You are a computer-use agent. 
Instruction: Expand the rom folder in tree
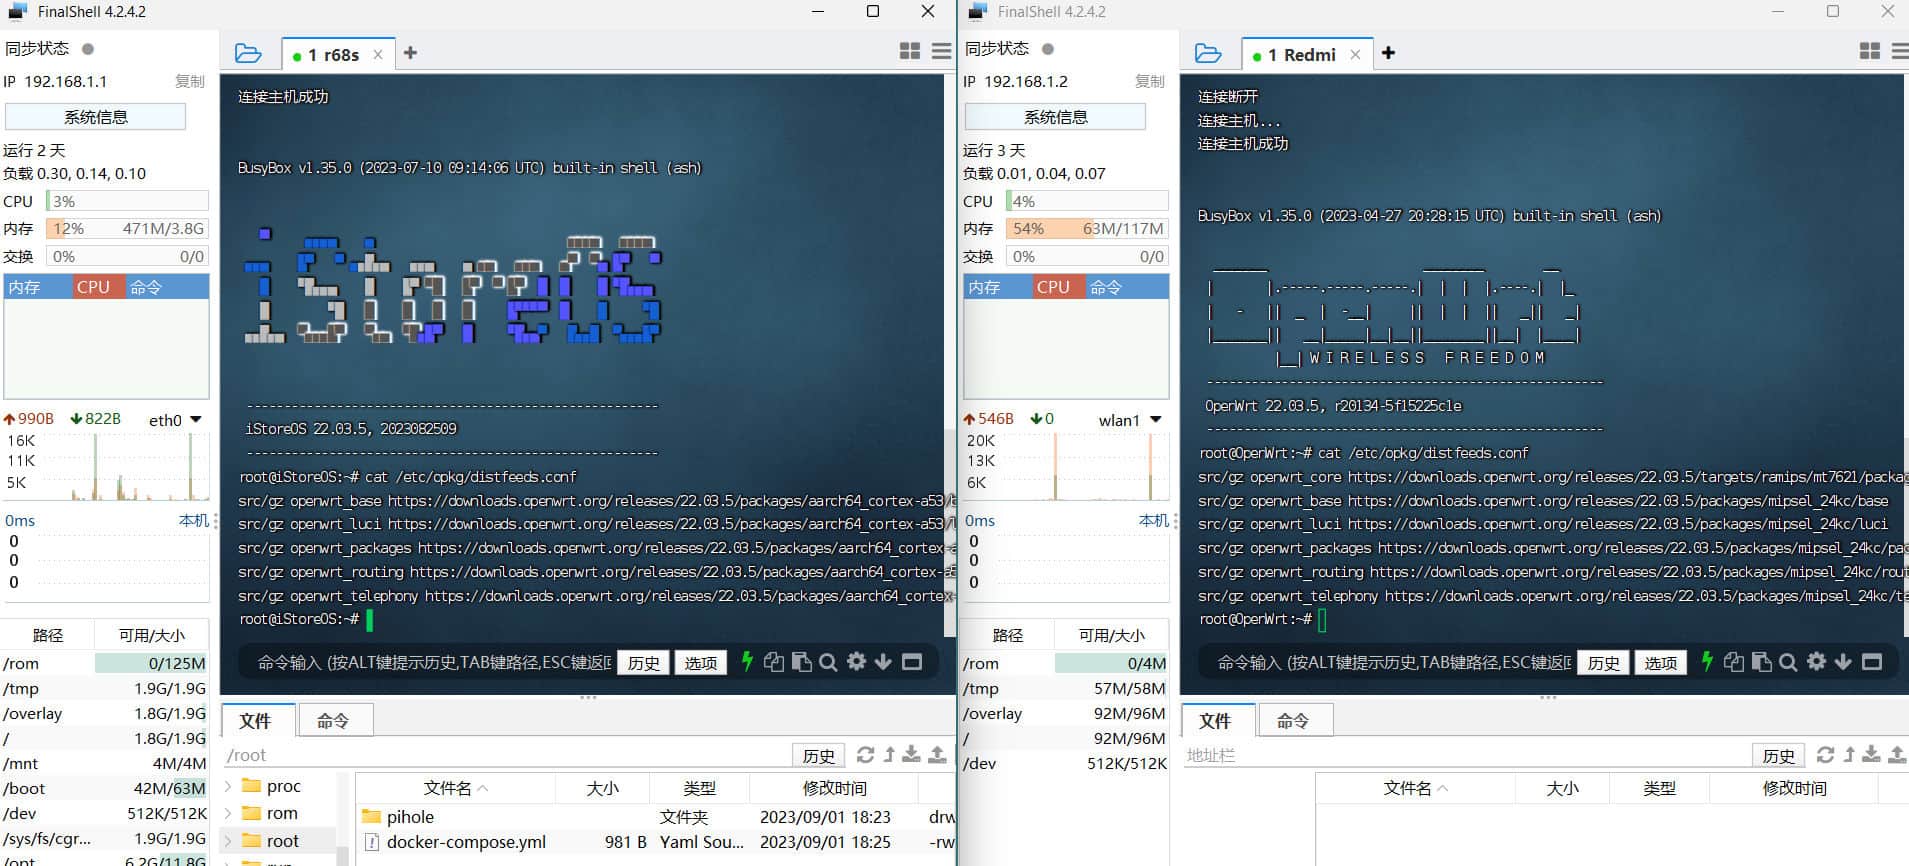pos(228,813)
